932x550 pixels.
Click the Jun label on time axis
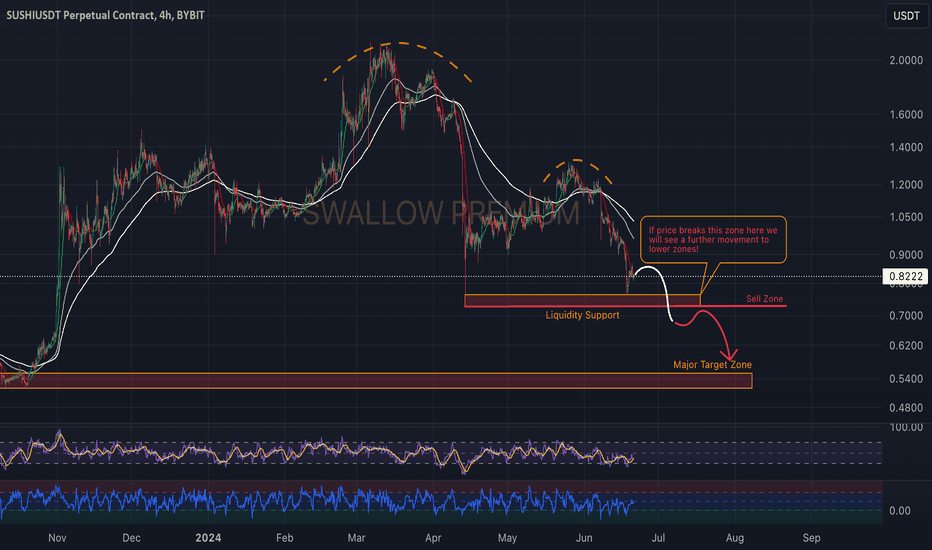584,538
